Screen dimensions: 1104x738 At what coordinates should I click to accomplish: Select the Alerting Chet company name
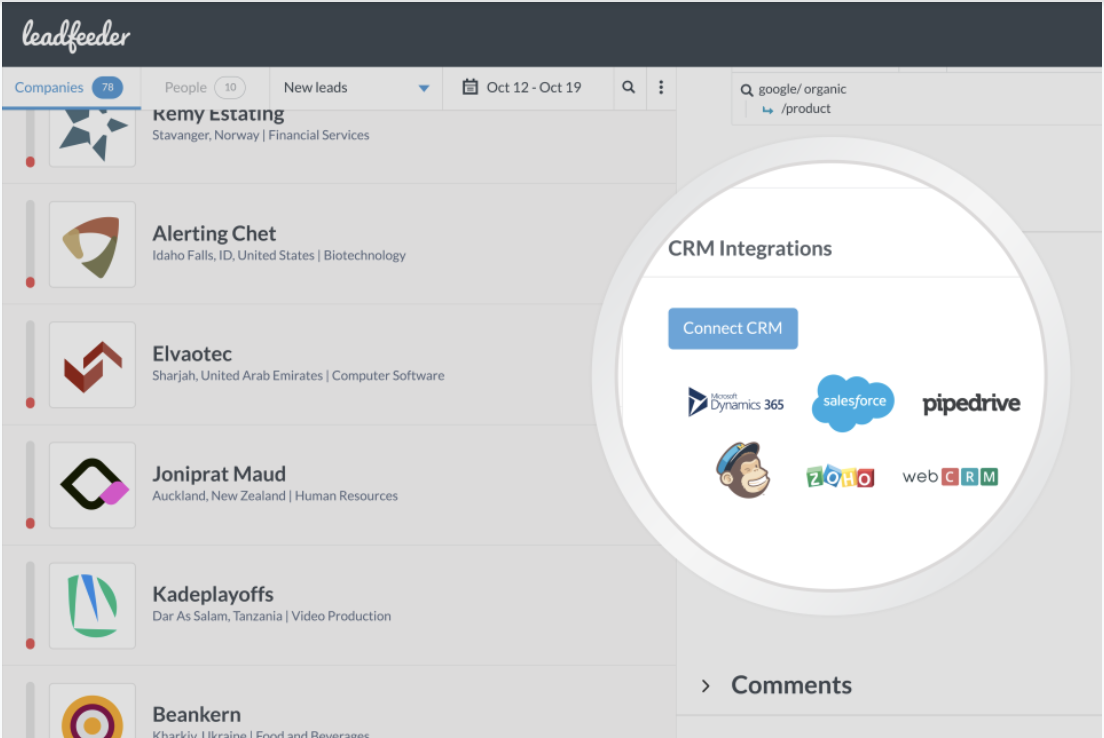214,233
